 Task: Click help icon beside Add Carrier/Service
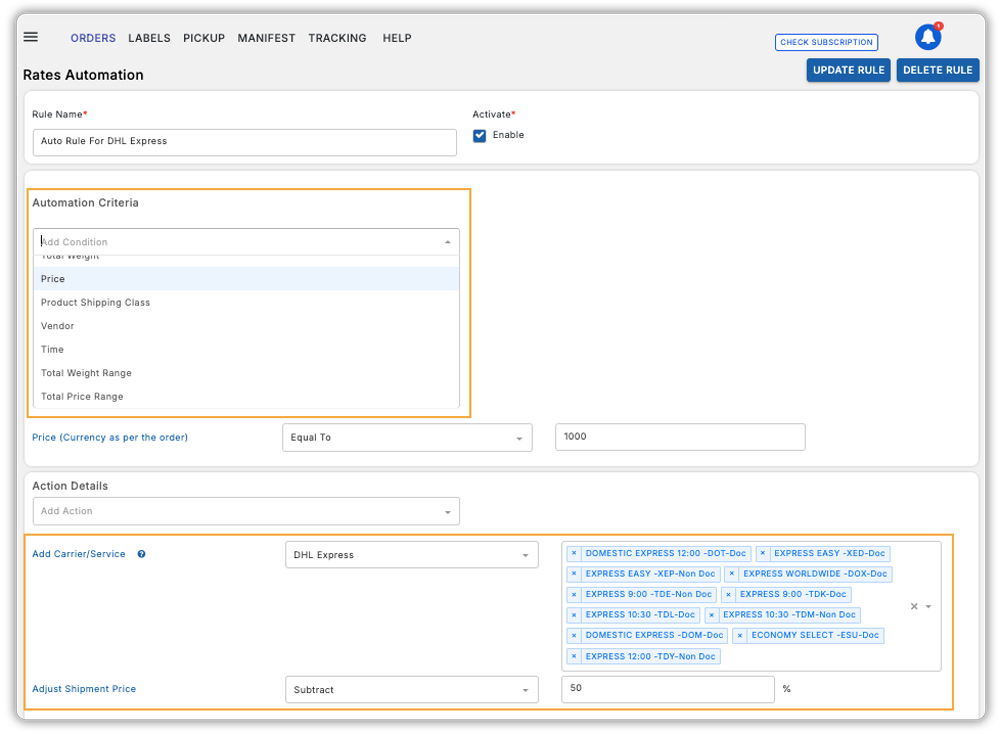(141, 554)
